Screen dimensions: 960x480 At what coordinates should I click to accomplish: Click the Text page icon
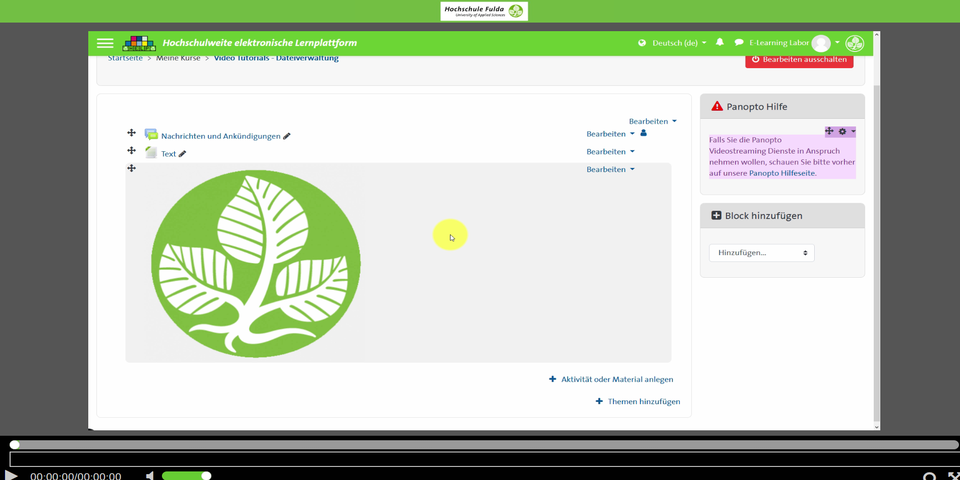pos(151,152)
